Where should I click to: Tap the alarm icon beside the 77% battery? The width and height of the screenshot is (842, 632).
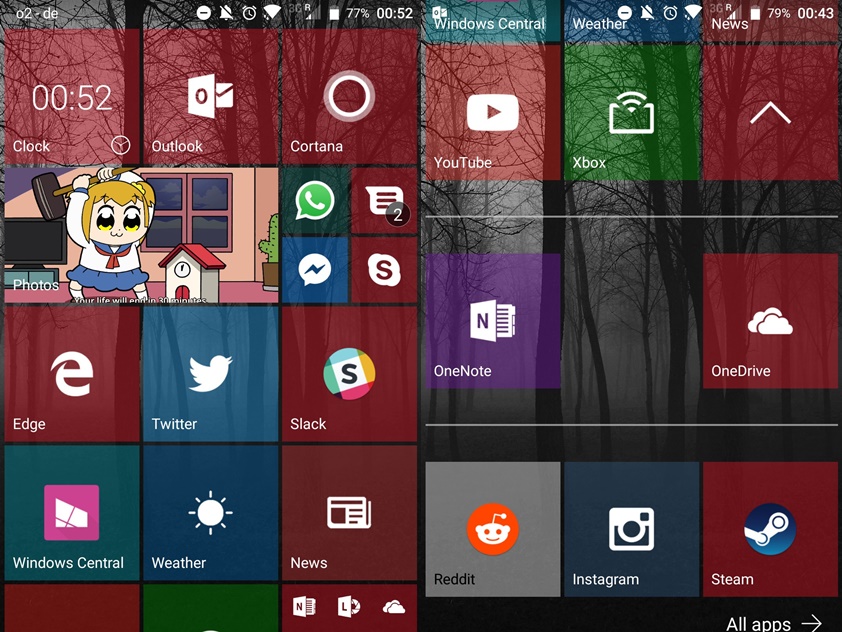249,13
